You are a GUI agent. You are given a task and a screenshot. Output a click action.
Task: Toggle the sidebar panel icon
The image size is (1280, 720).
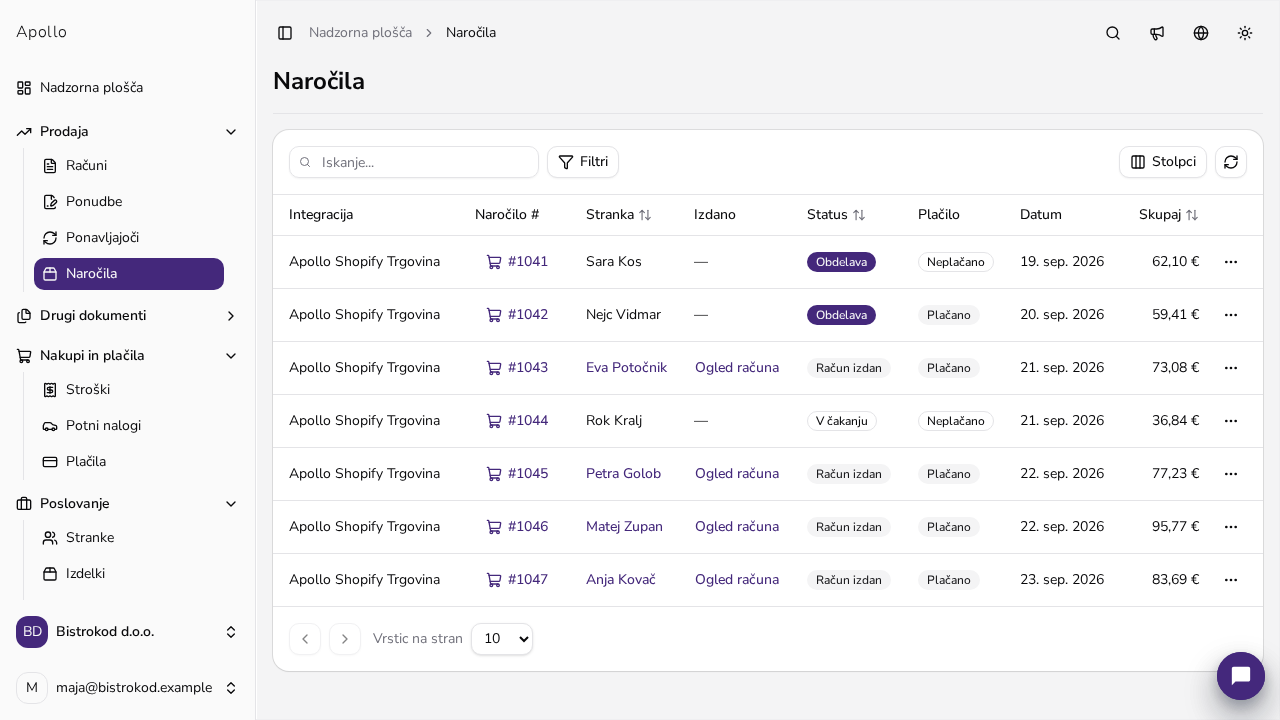(x=285, y=33)
